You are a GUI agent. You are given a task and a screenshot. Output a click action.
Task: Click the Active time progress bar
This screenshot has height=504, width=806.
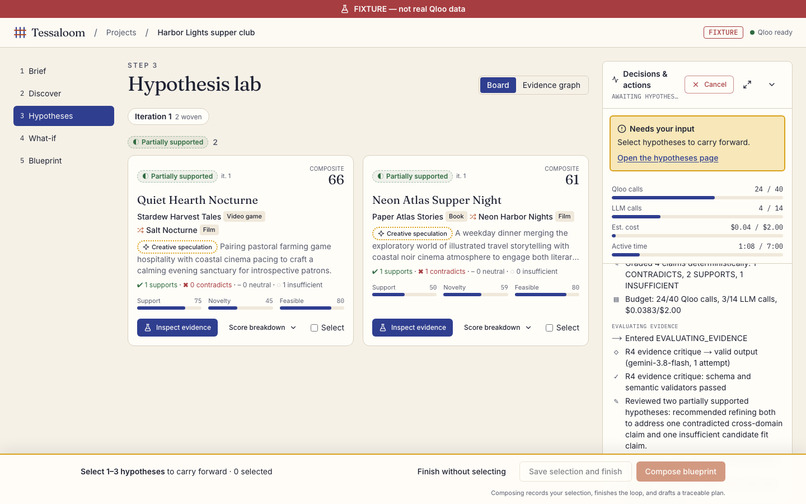coord(697,255)
